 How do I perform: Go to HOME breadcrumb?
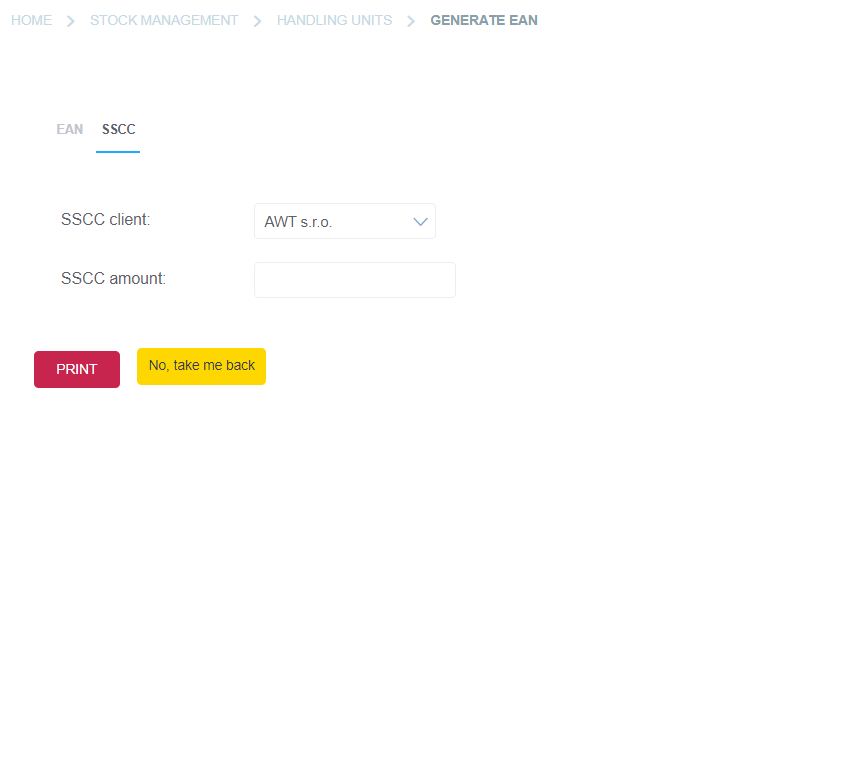coord(31,20)
